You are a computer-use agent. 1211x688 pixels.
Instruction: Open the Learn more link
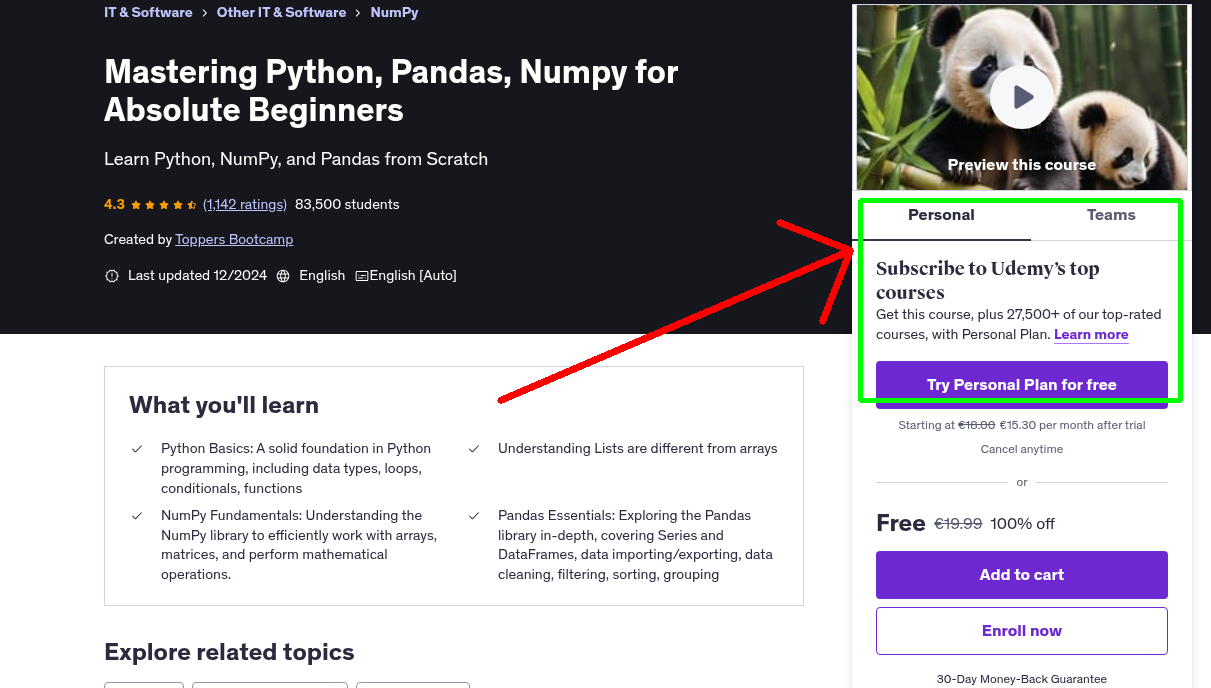[1090, 334]
